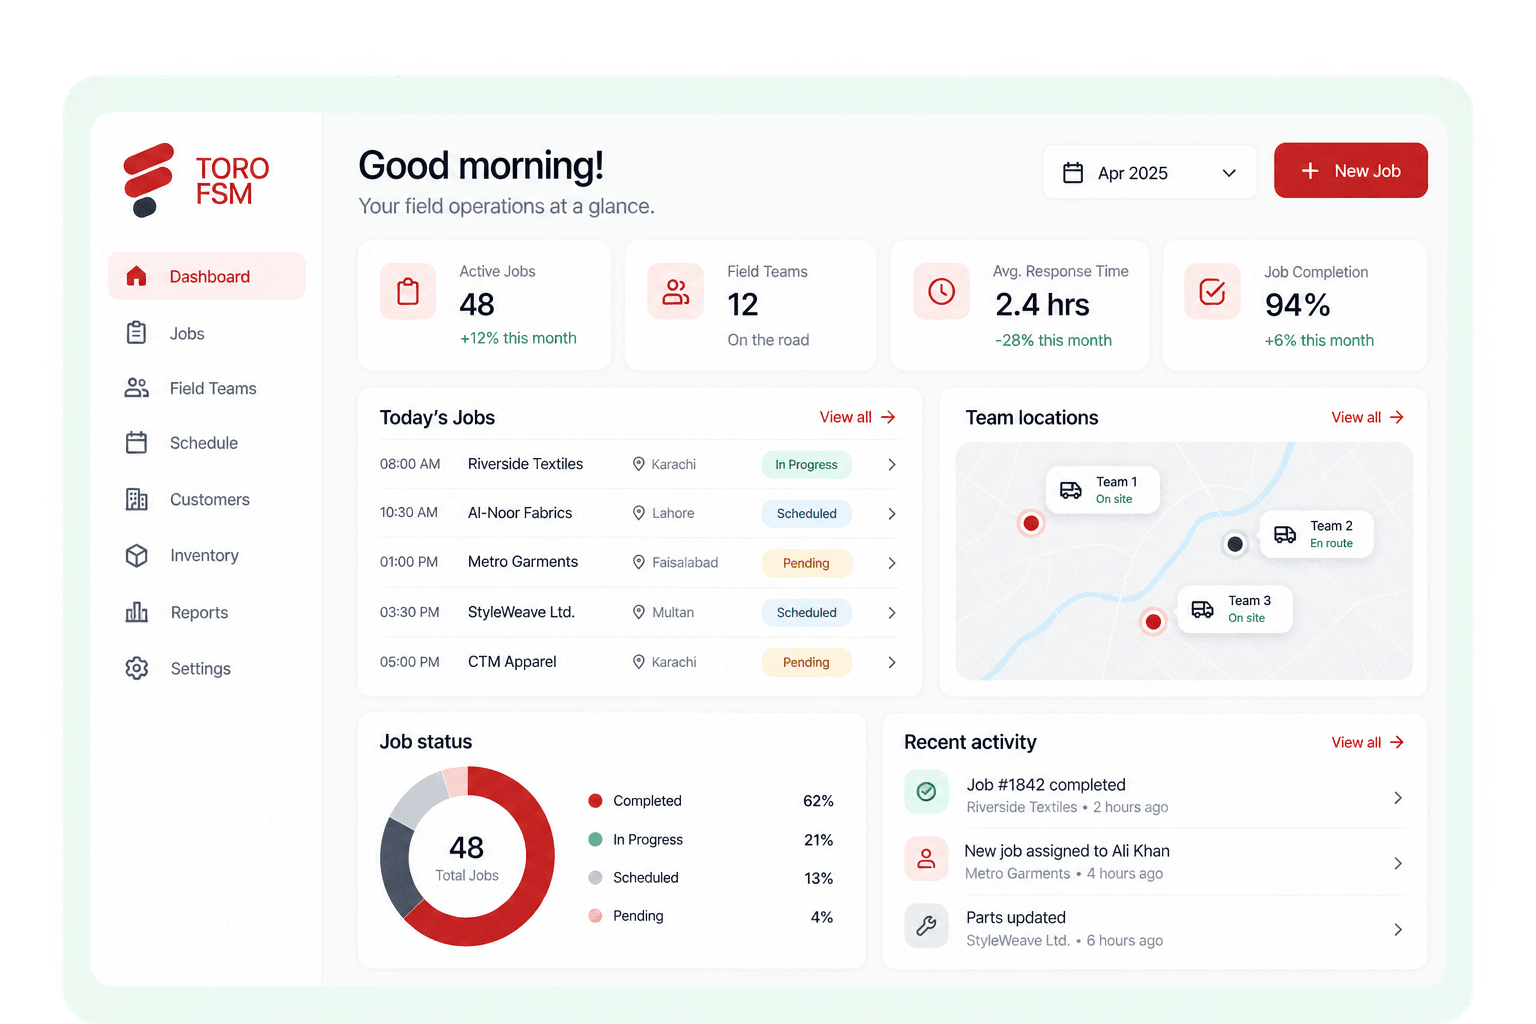Viewport: 1536px width, 1024px height.
Task: Click the calendar icon in date picker
Action: (1073, 173)
